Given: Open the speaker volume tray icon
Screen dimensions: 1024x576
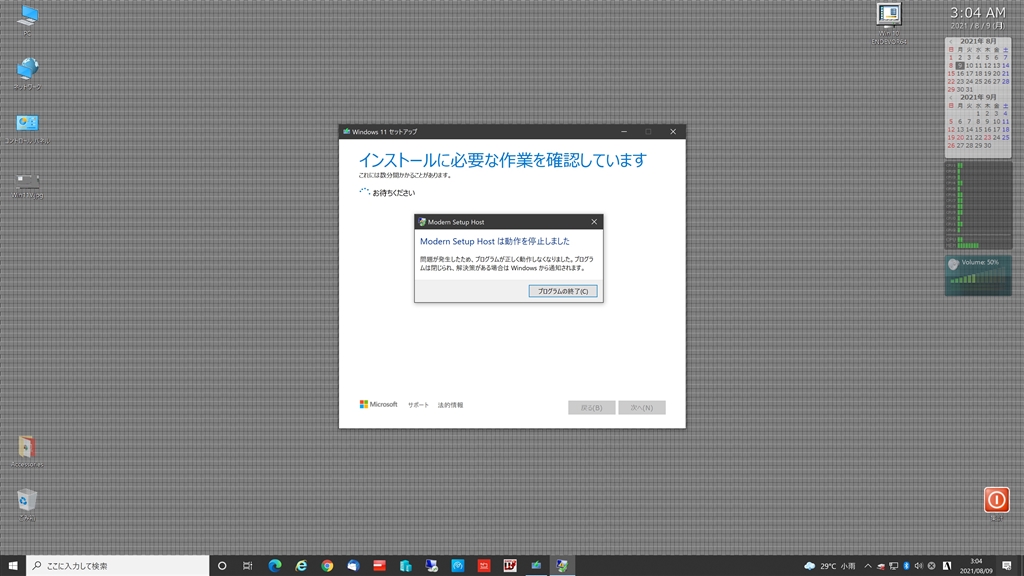Looking at the screenshot, I should pyautogui.click(x=918, y=566).
